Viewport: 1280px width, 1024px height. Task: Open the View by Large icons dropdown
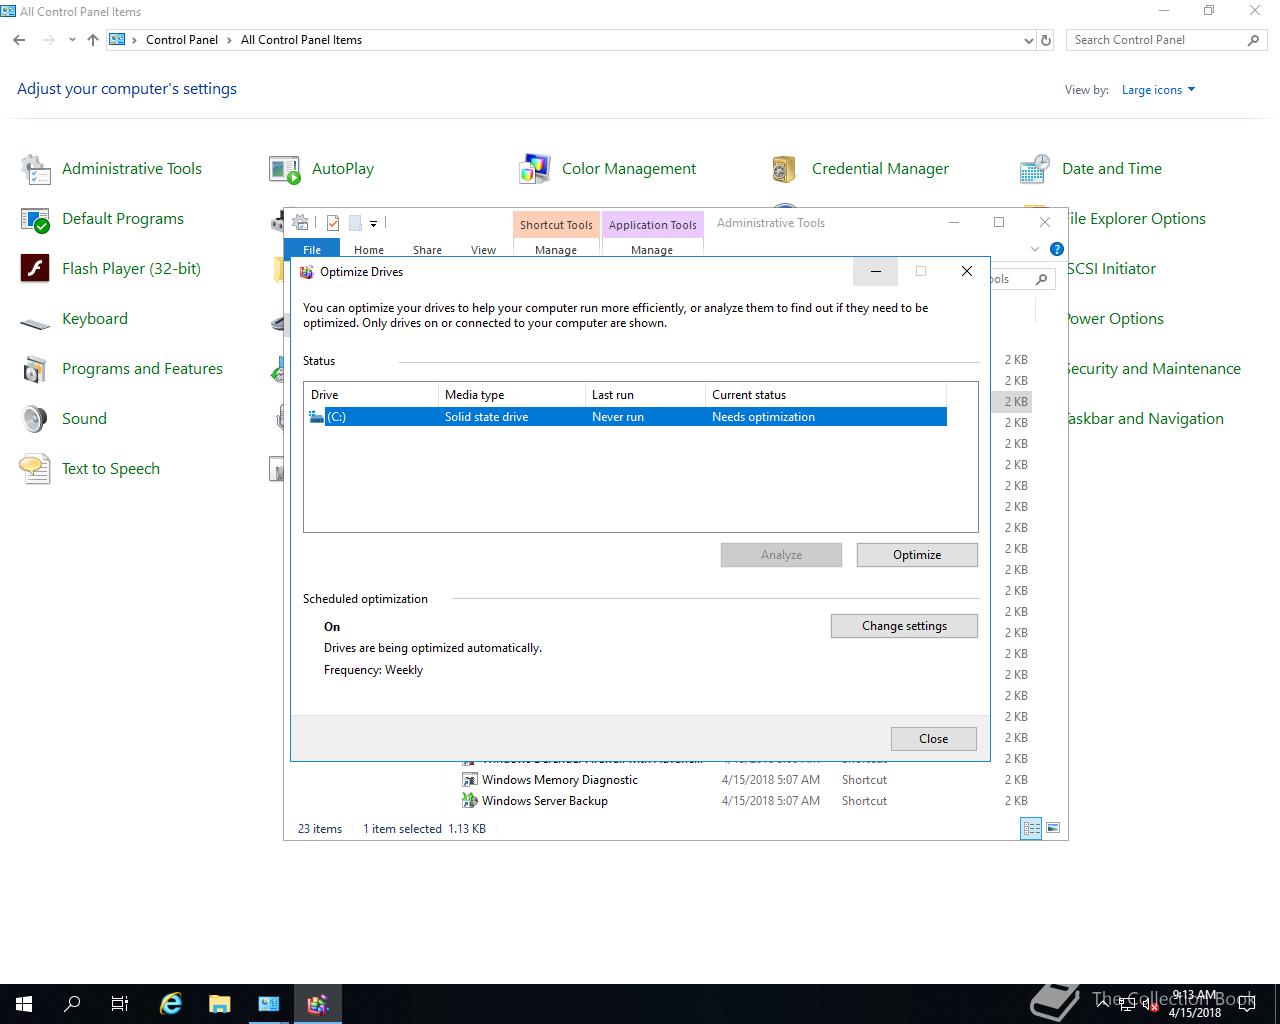click(1158, 90)
